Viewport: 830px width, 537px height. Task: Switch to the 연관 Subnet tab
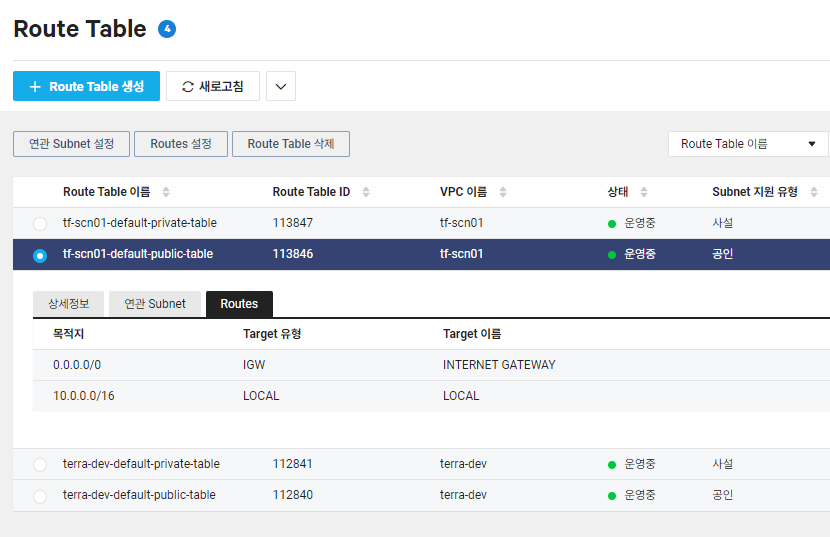(155, 304)
